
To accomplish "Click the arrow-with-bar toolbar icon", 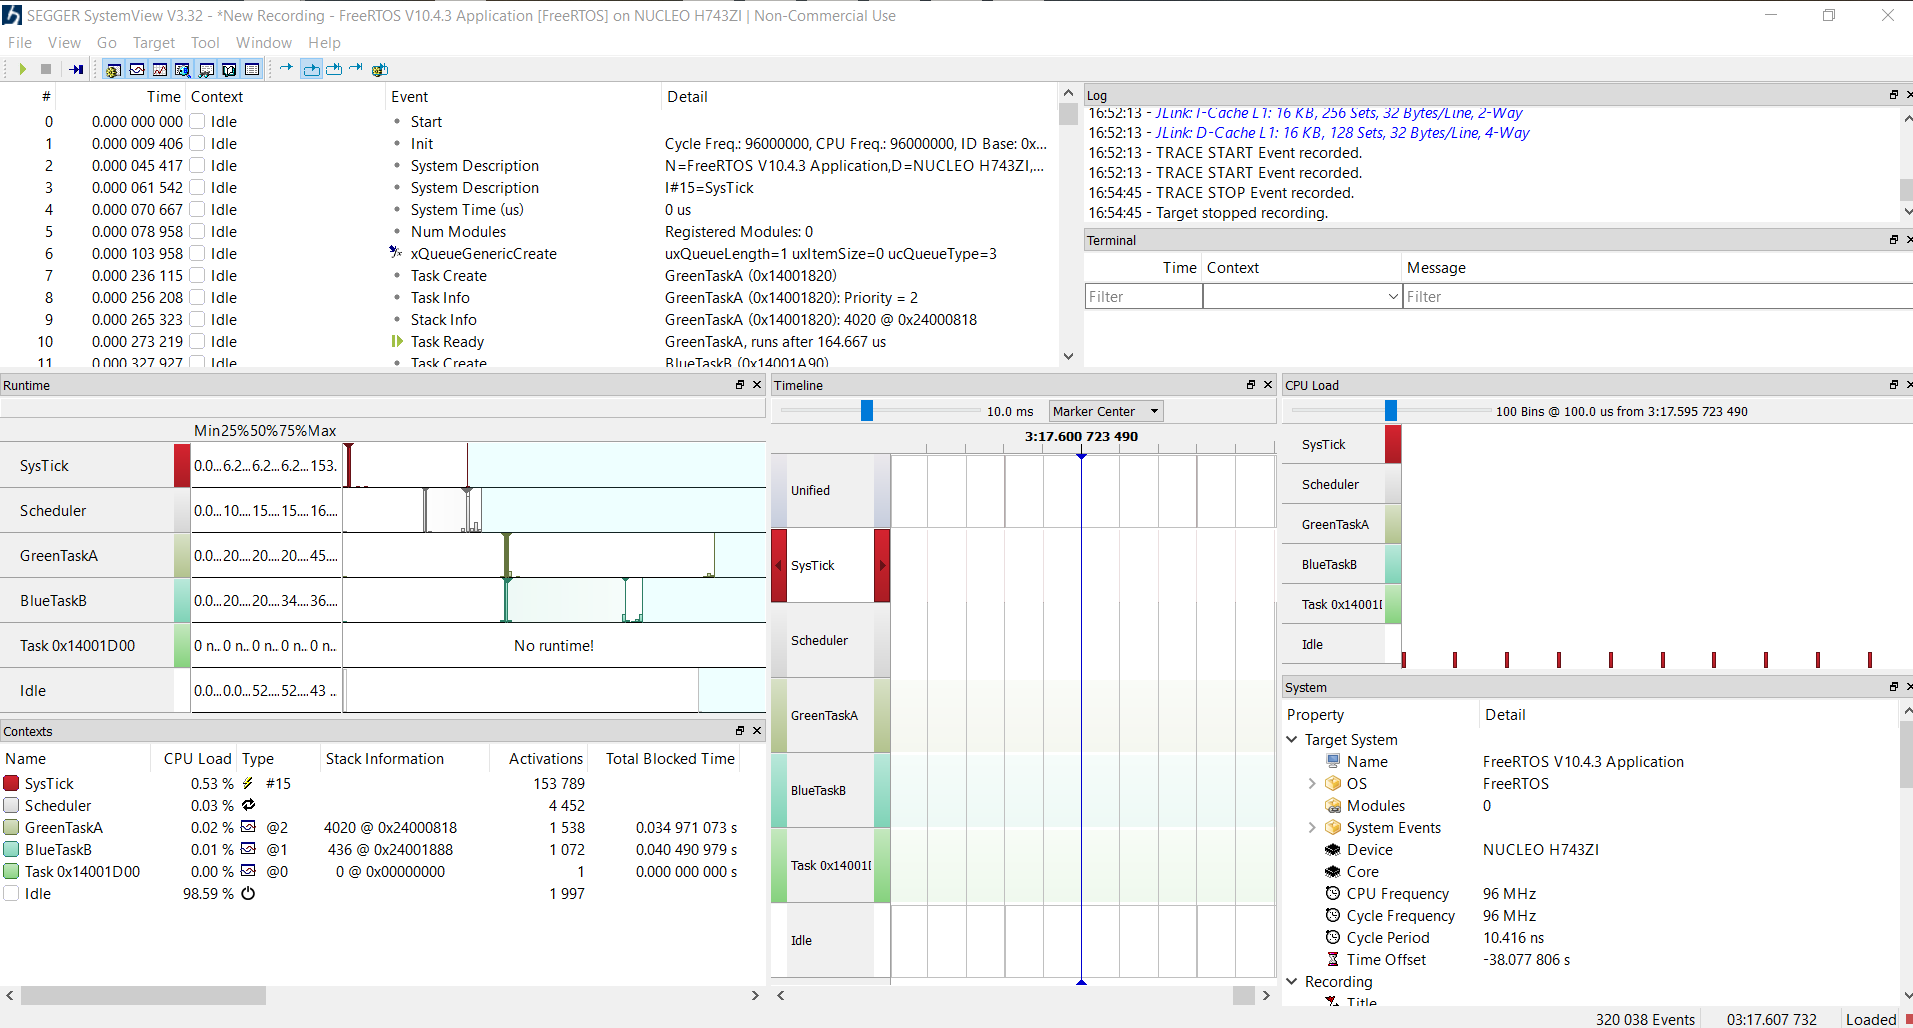I will click(x=356, y=69).
